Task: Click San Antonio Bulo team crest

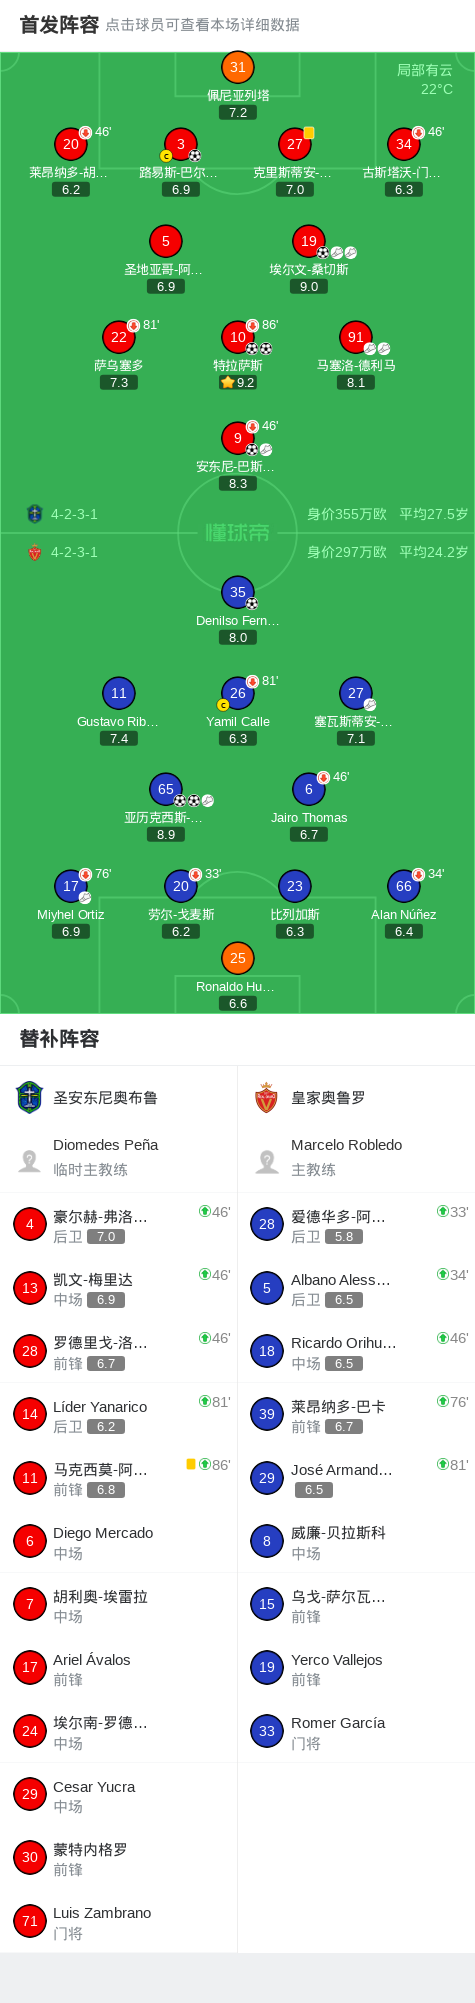Action: tap(30, 1097)
